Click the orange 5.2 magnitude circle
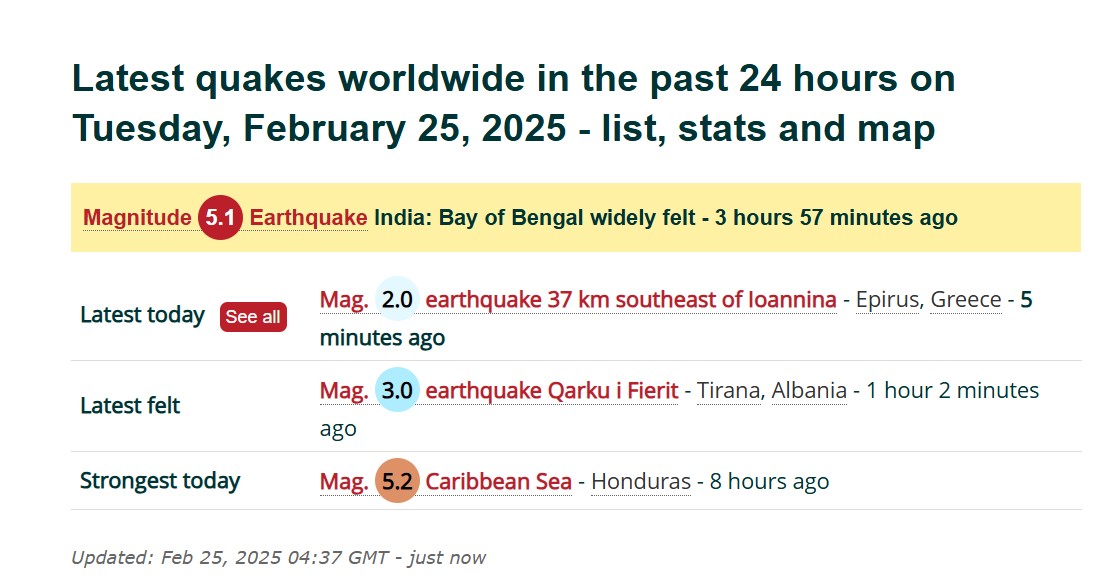Screen dimensions: 1105x582 pos(397,481)
